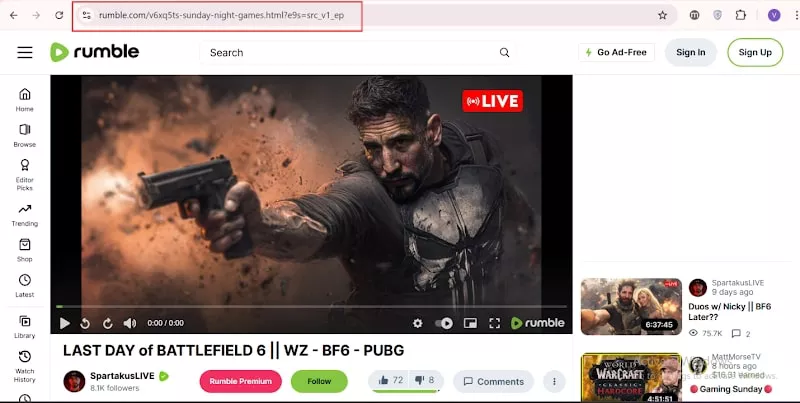
Task: Reload the page
Action: [x=59, y=15]
